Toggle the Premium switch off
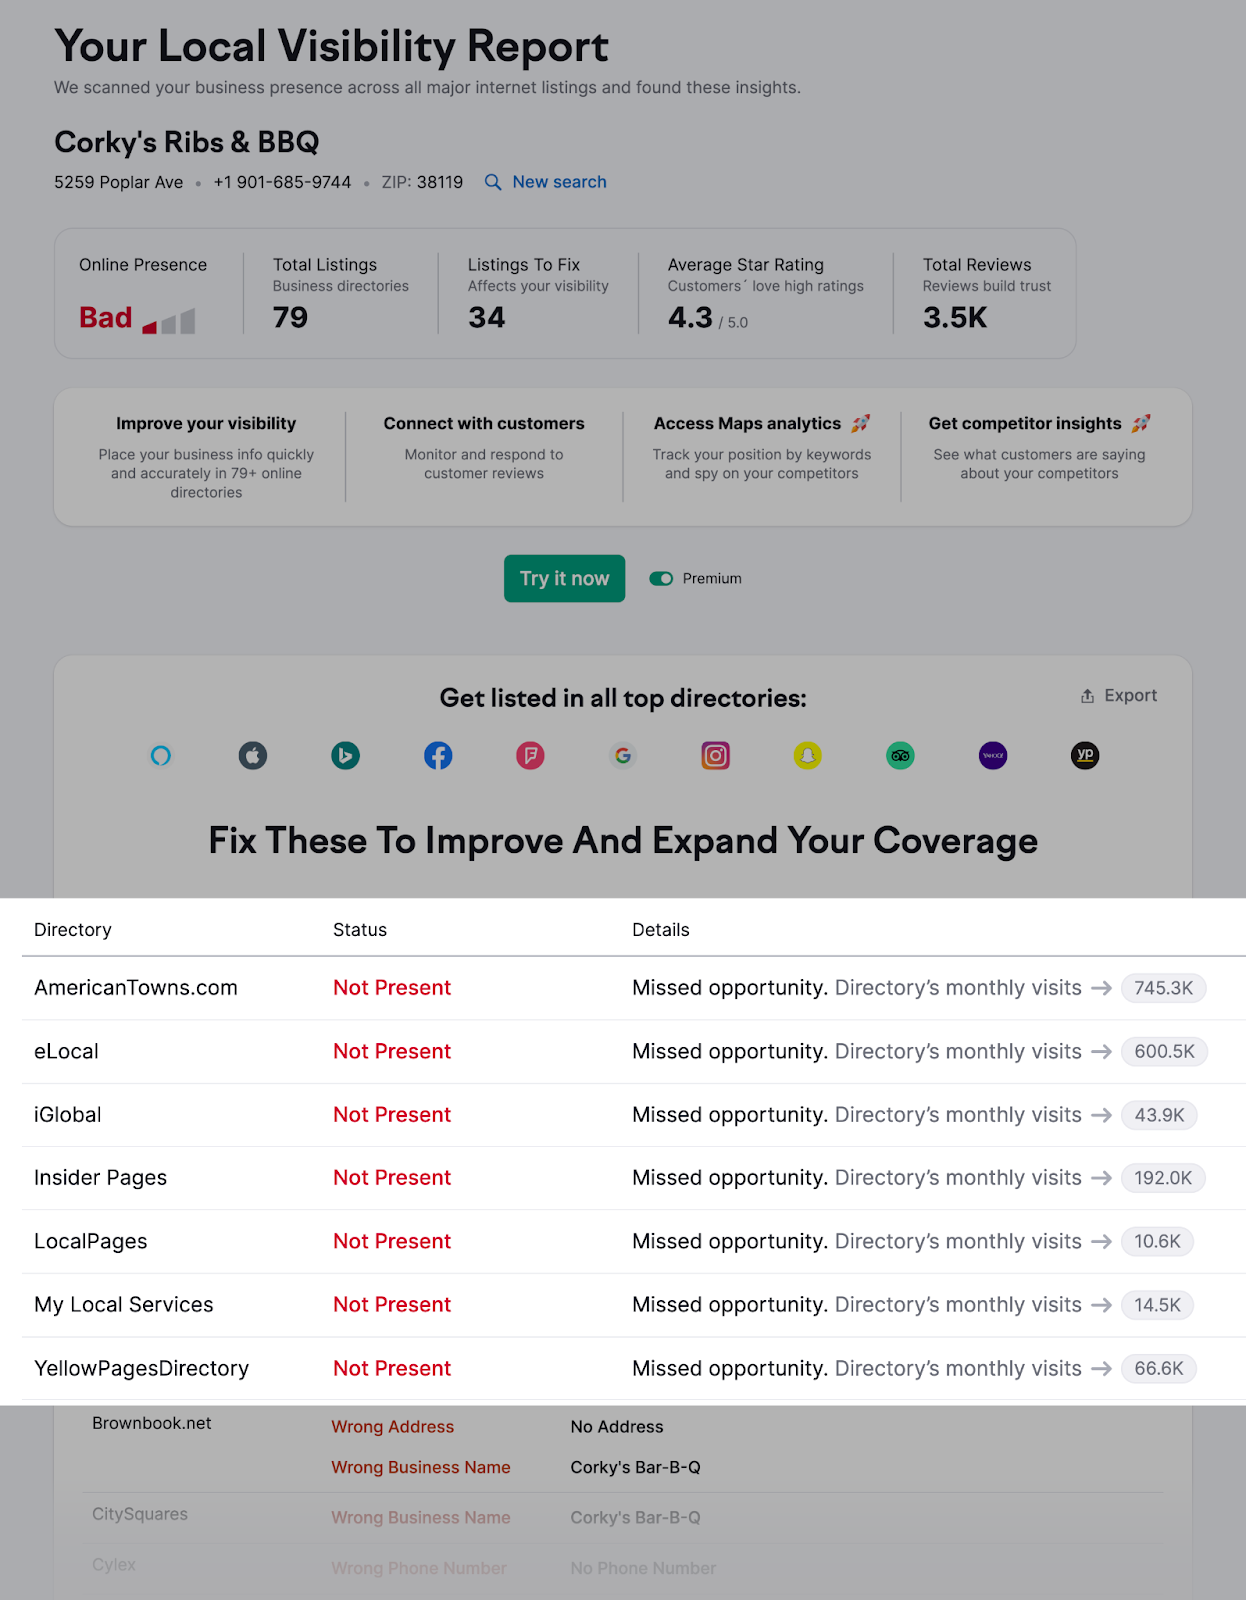The image size is (1246, 1600). (x=661, y=579)
